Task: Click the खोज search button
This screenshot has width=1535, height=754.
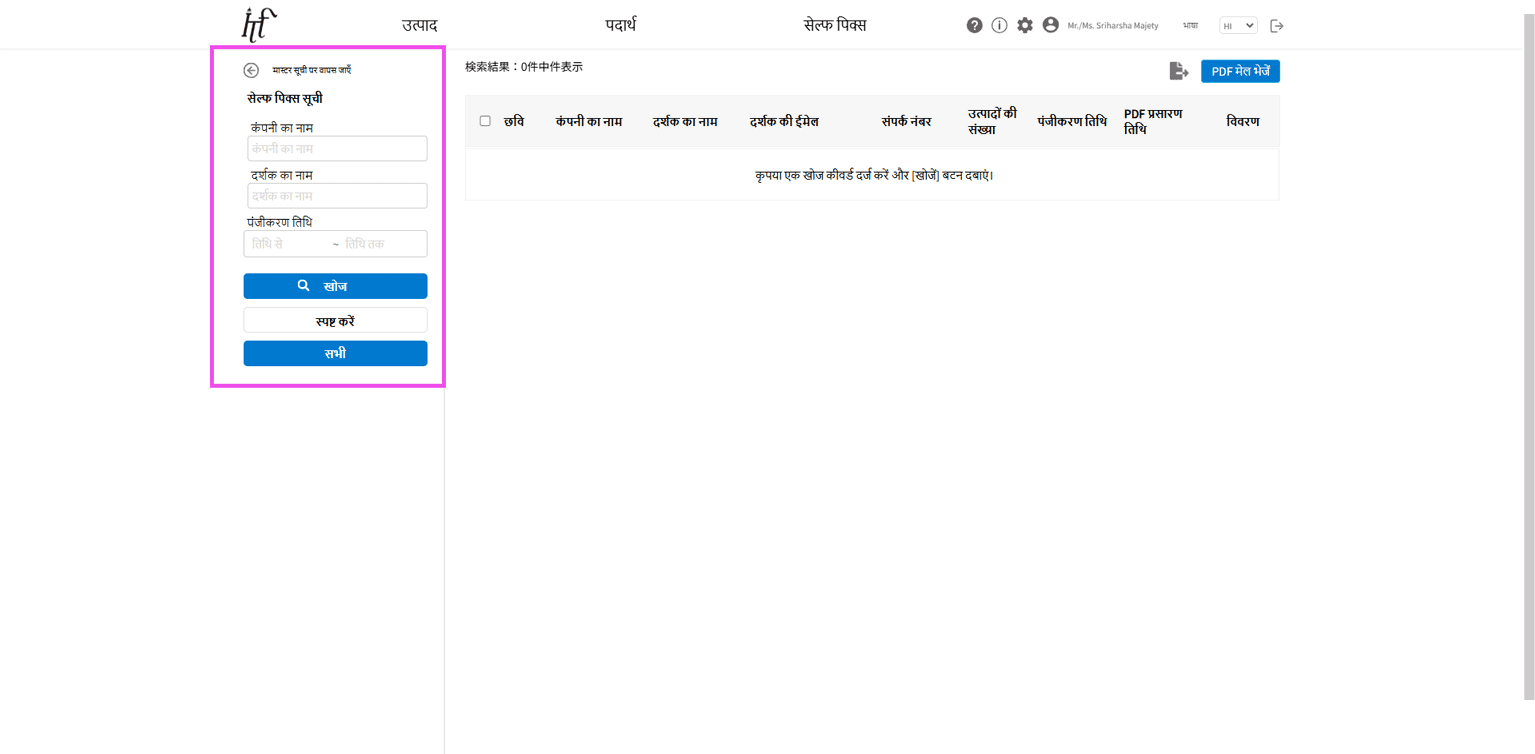Action: 335,286
